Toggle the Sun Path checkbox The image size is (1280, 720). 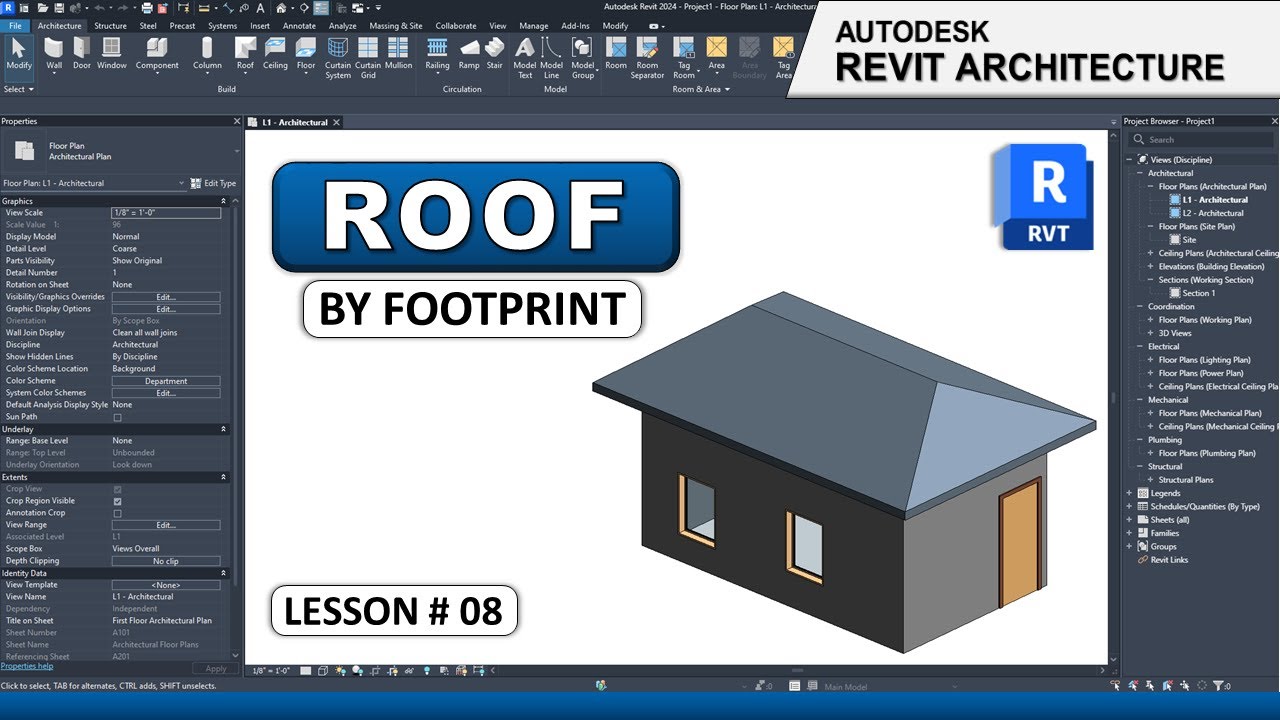[x=117, y=417]
